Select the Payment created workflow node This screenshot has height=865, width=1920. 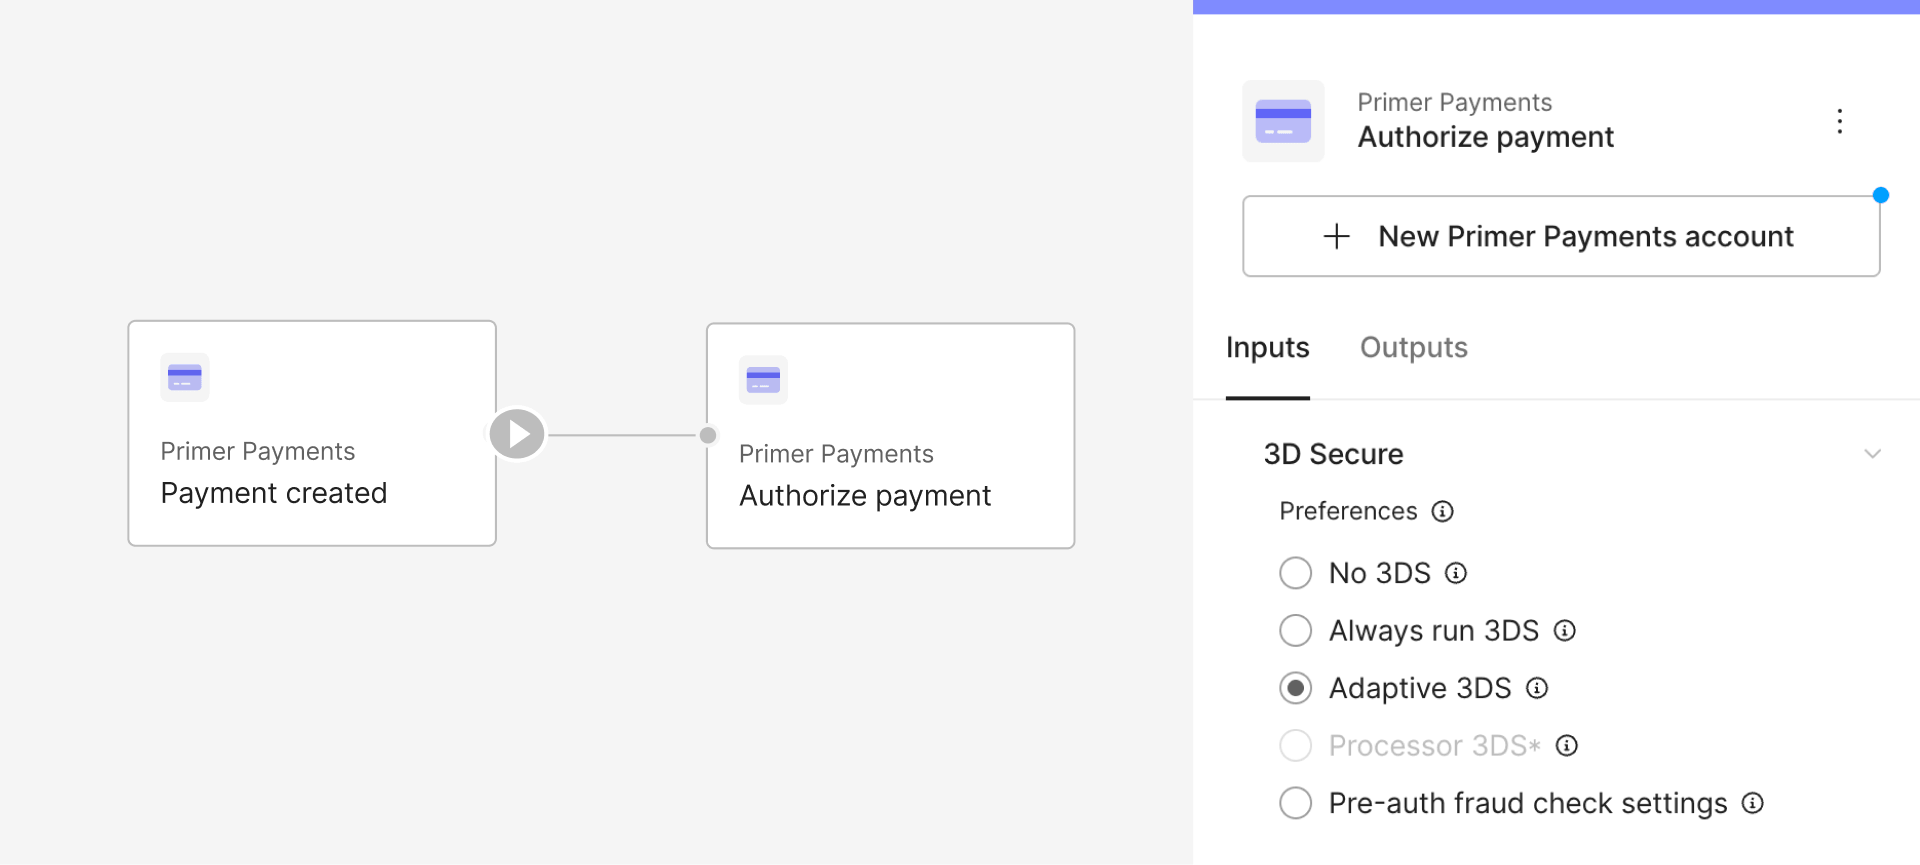click(x=312, y=433)
